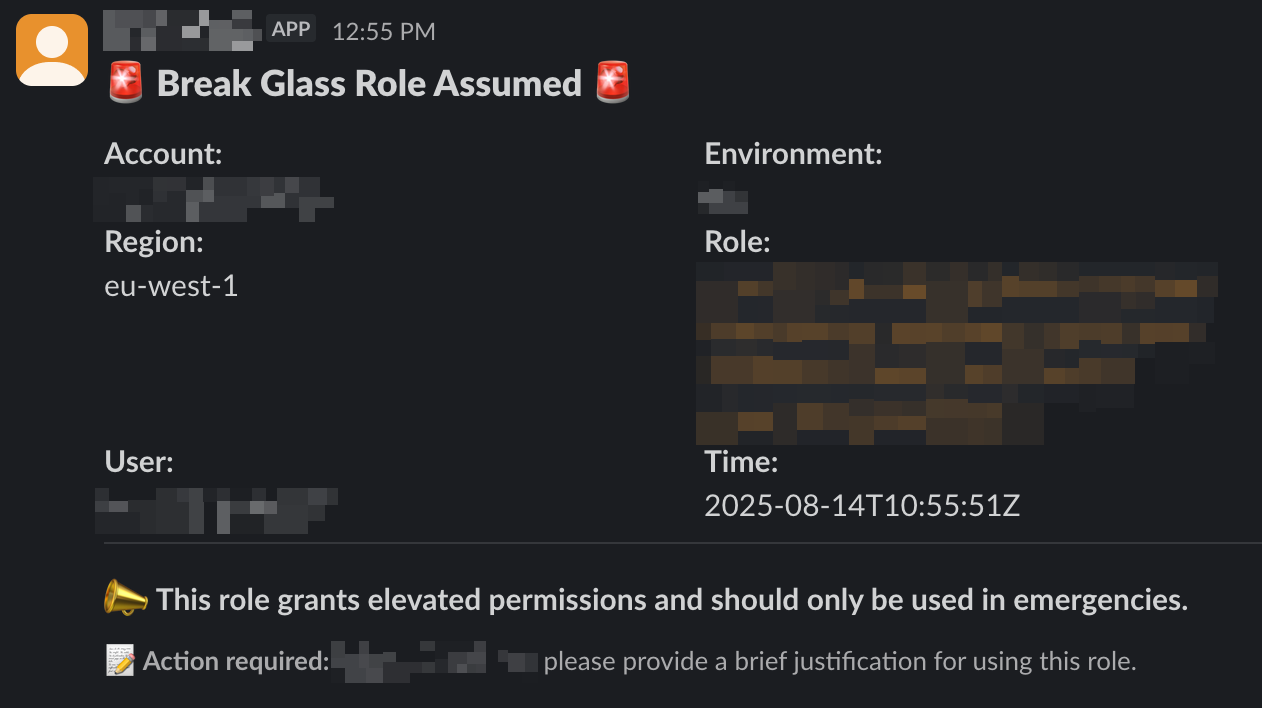Click the blurred Environment value
Image resolution: width=1262 pixels, height=708 pixels.
coord(723,200)
